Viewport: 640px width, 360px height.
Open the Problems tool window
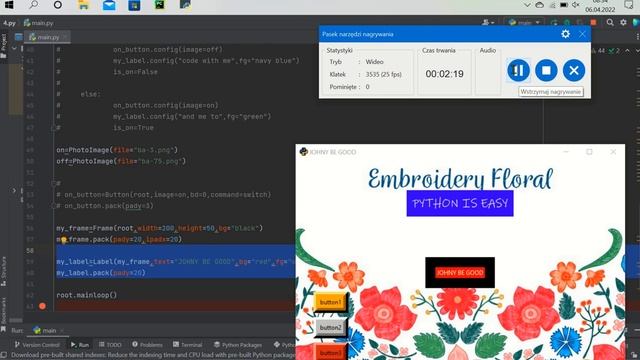pos(147,345)
